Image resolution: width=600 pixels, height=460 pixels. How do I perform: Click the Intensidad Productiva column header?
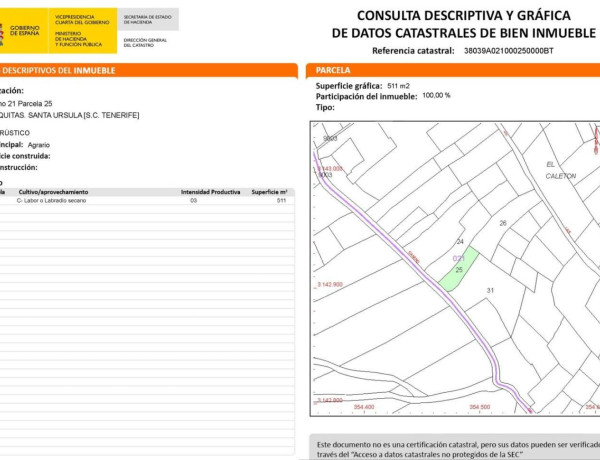pyautogui.click(x=210, y=191)
